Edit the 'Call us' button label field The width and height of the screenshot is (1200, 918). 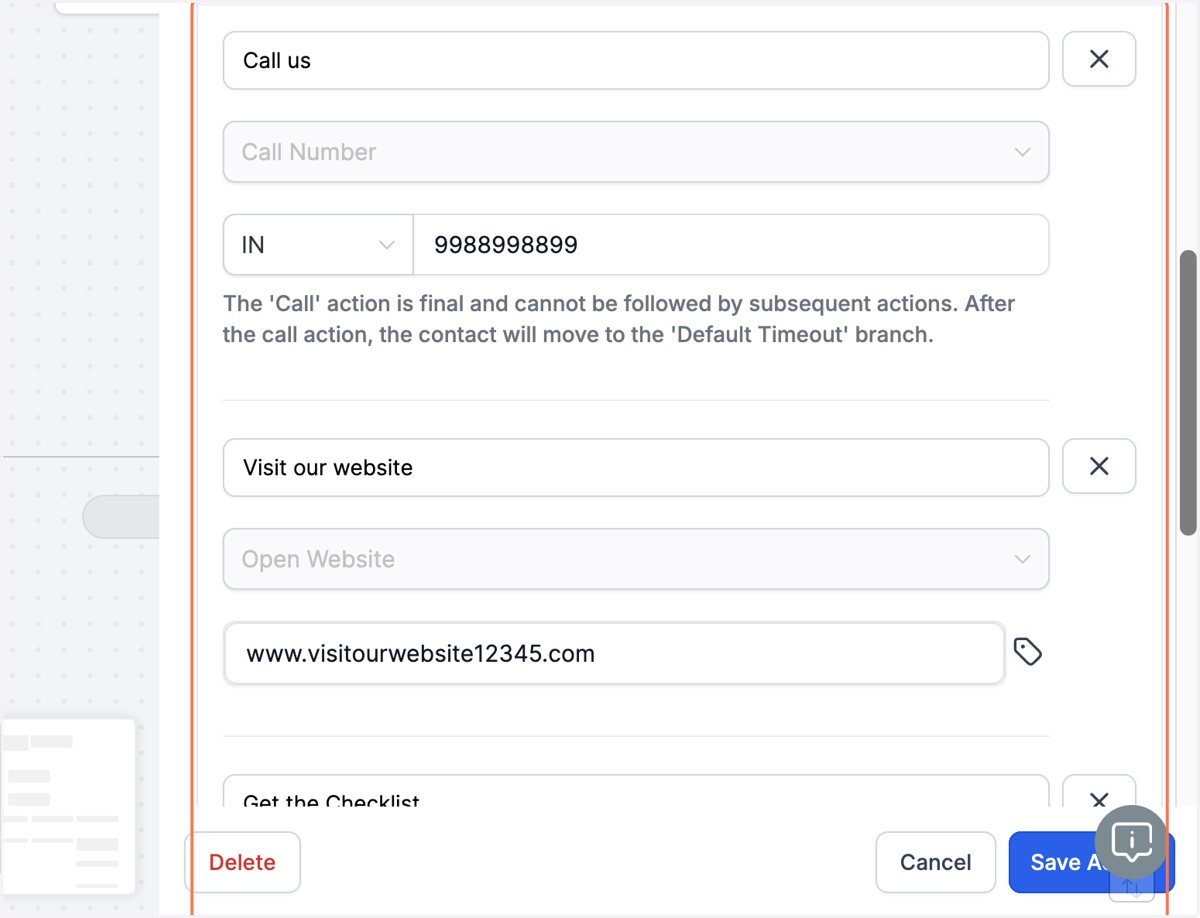point(636,60)
